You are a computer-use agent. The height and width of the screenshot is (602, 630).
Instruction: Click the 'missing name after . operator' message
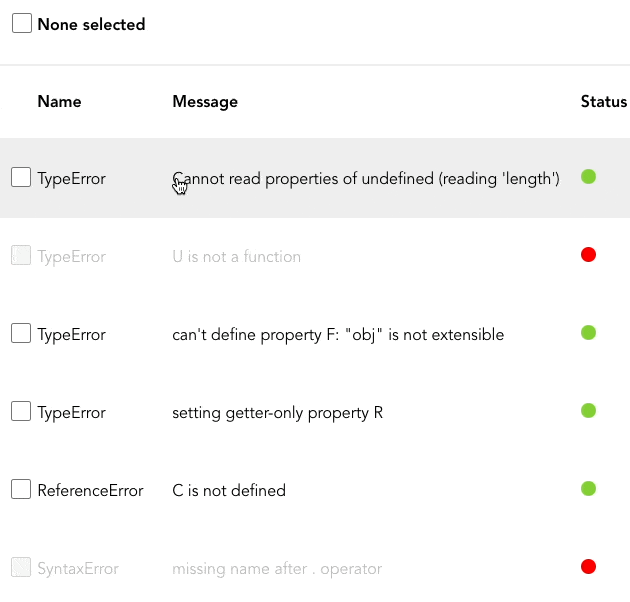(x=277, y=568)
